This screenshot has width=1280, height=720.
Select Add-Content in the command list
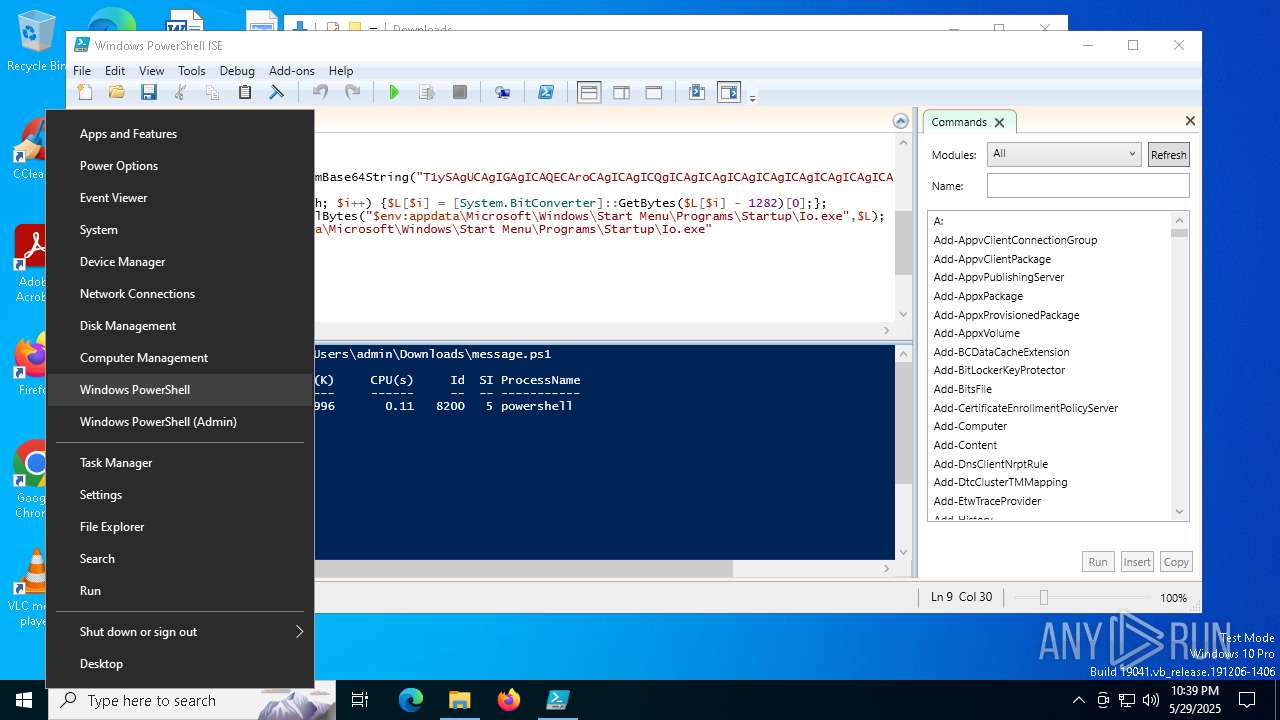(965, 445)
